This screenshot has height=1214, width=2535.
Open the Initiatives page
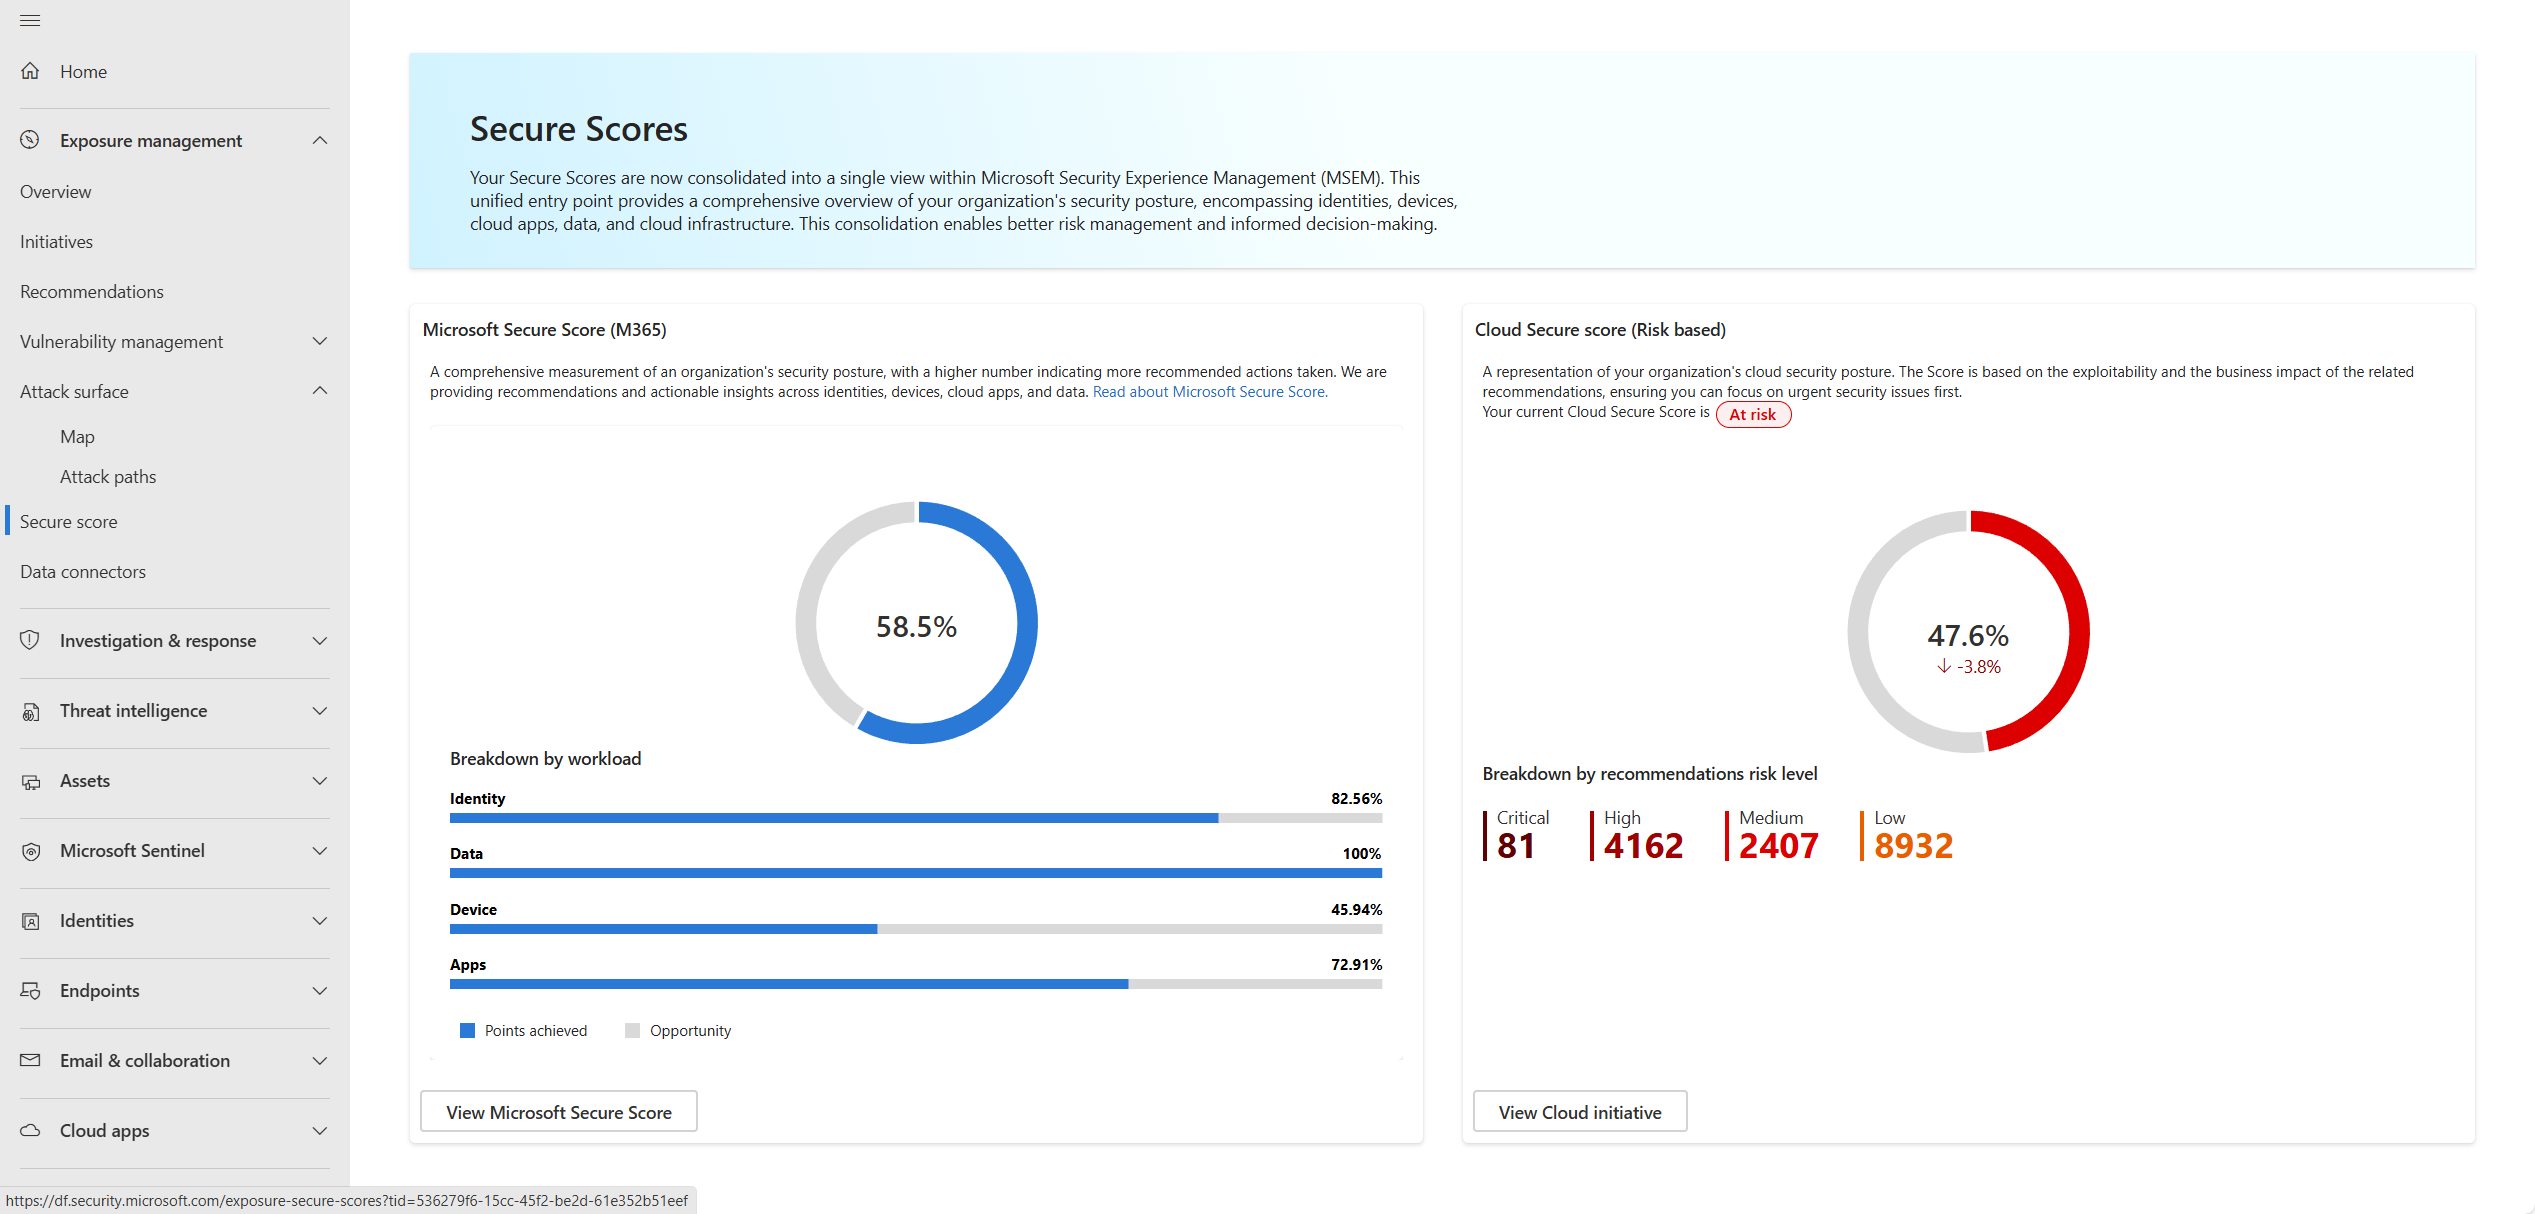pos(56,241)
